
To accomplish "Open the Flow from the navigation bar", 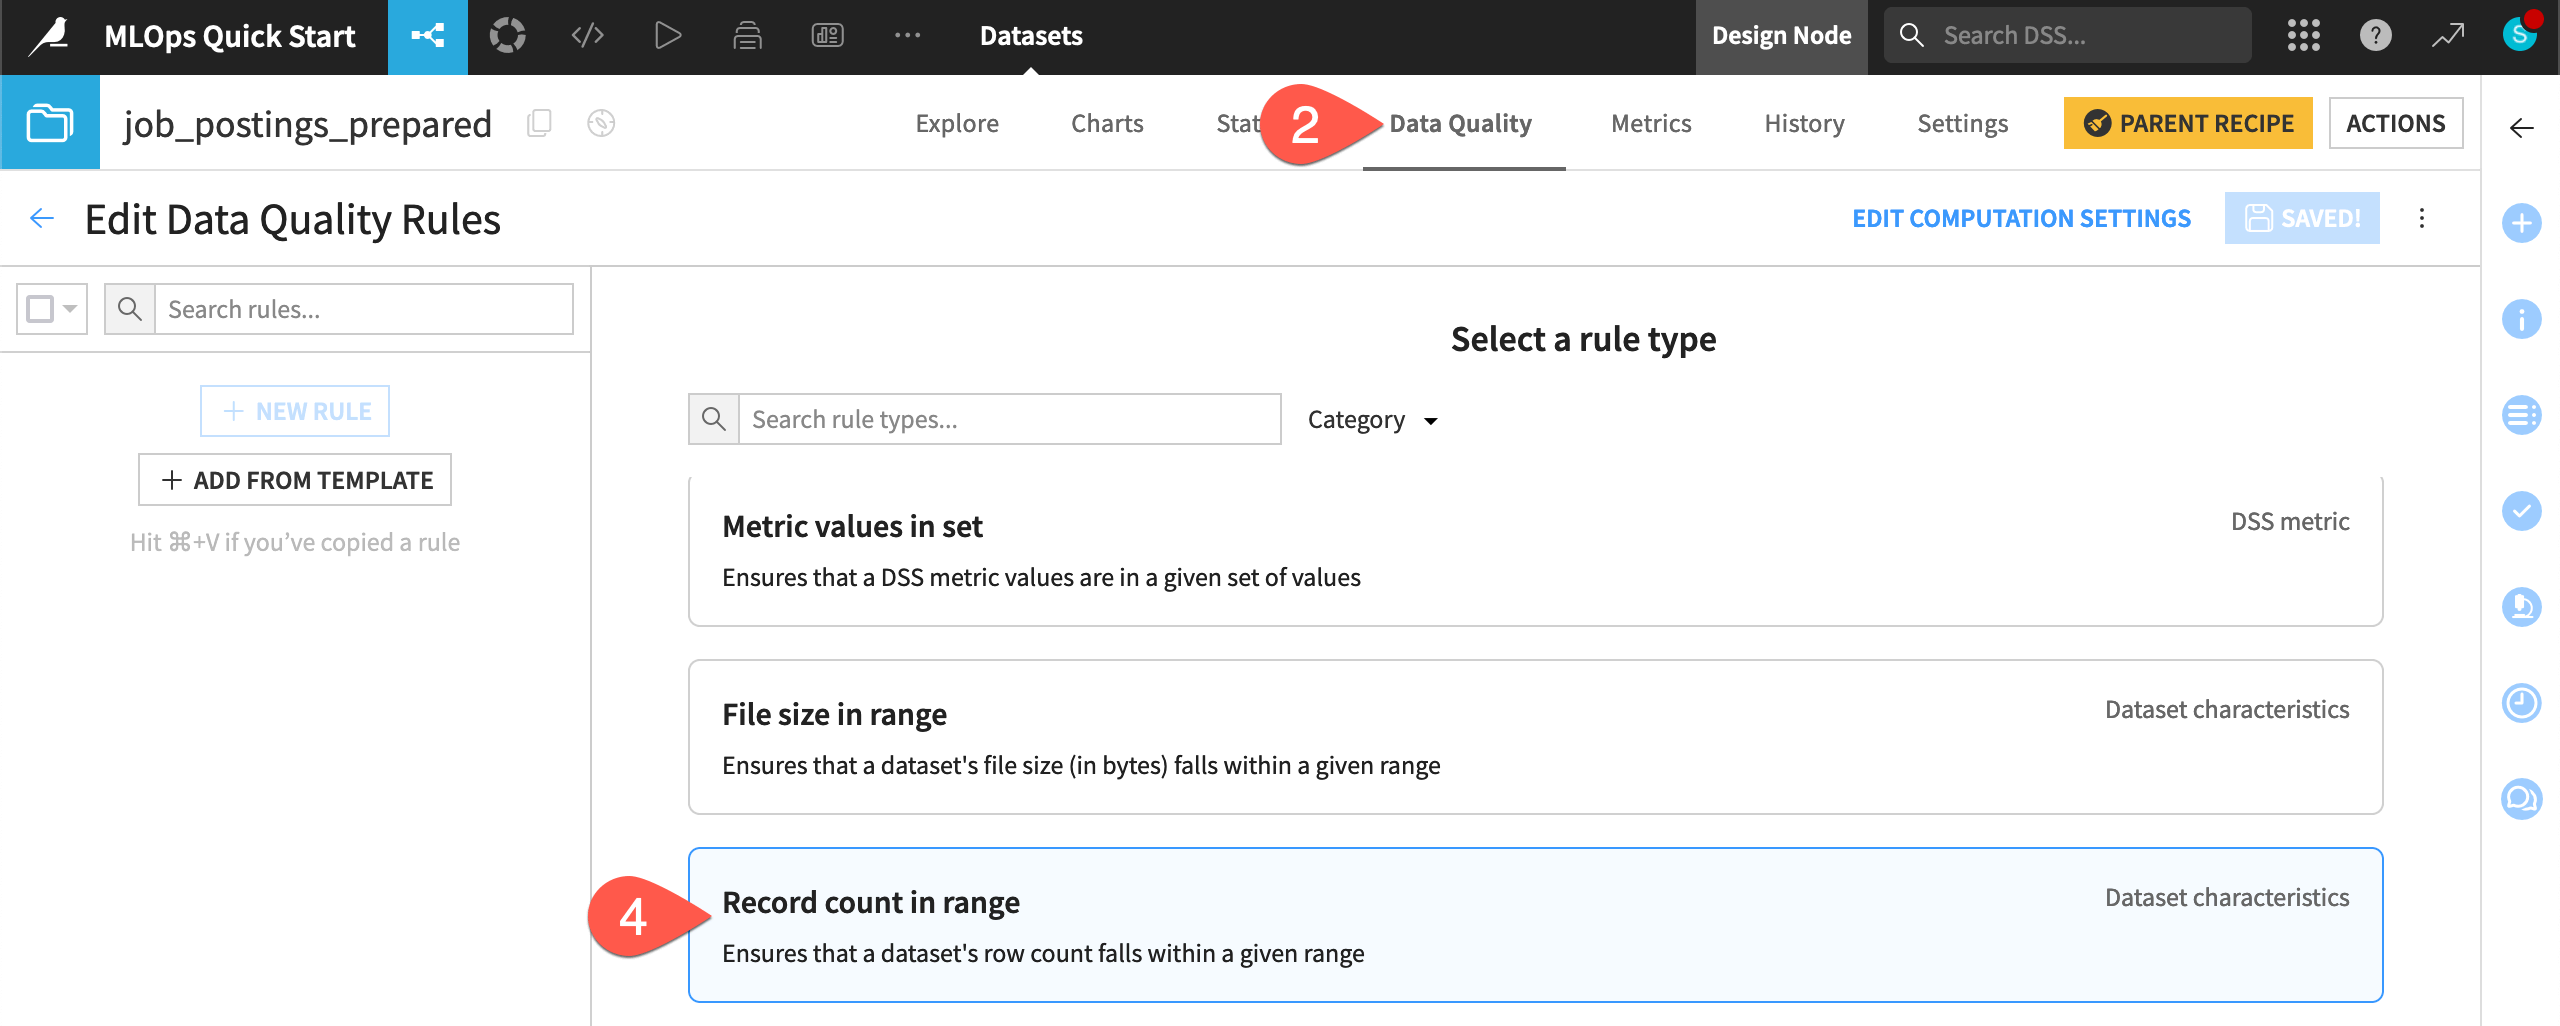I will click(x=428, y=36).
